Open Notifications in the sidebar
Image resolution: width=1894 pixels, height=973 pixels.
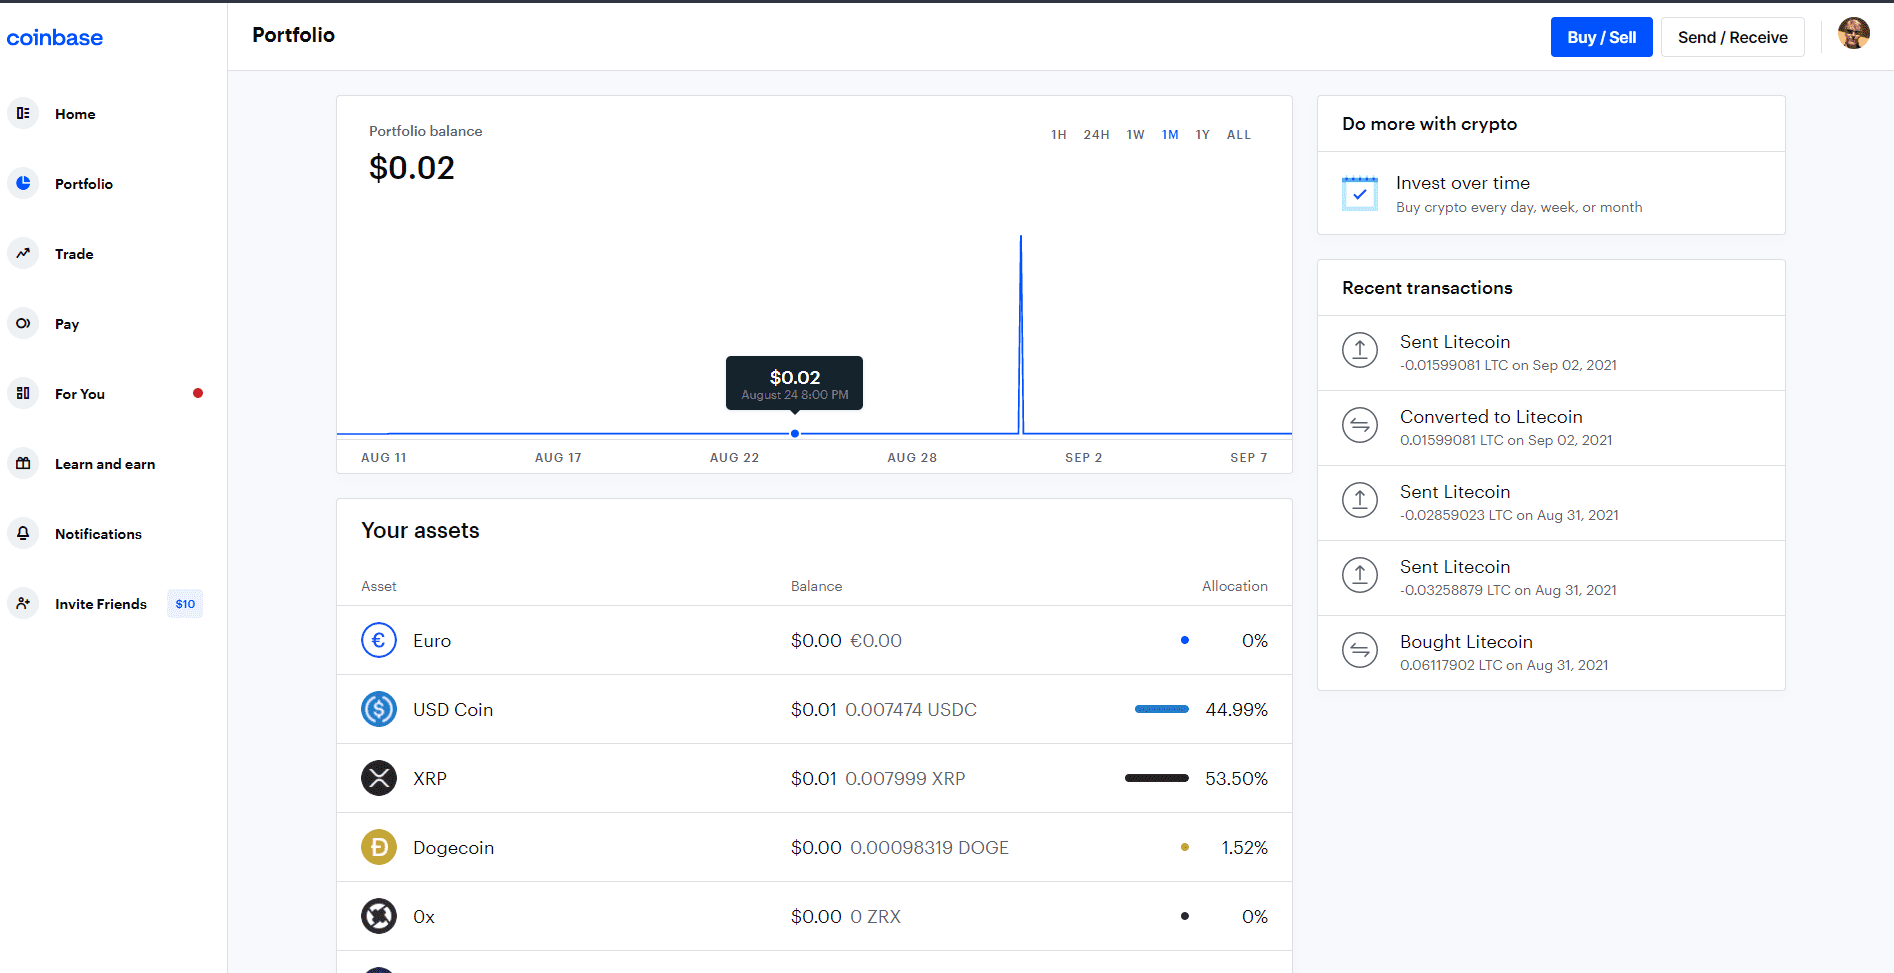[98, 534]
